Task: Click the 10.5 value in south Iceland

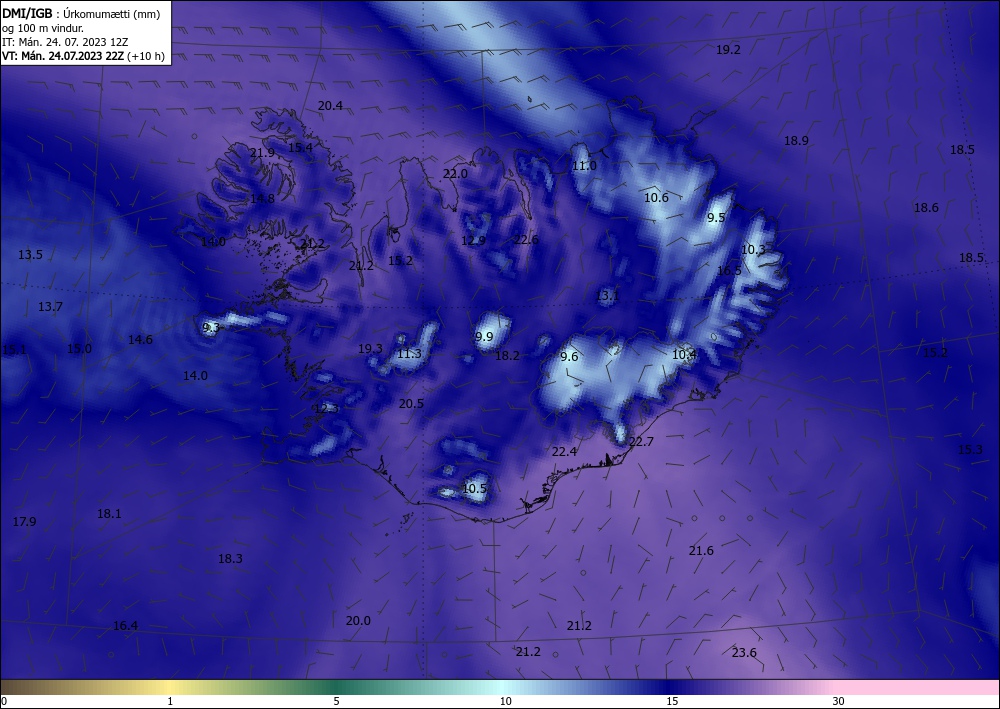Action: click(x=474, y=490)
